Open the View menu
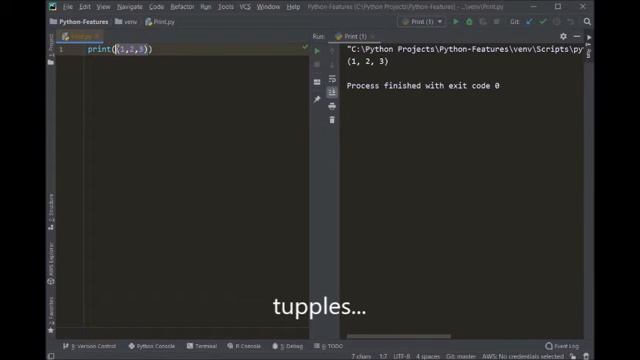Image resolution: width=640 pixels, height=360 pixels. [x=103, y=7]
